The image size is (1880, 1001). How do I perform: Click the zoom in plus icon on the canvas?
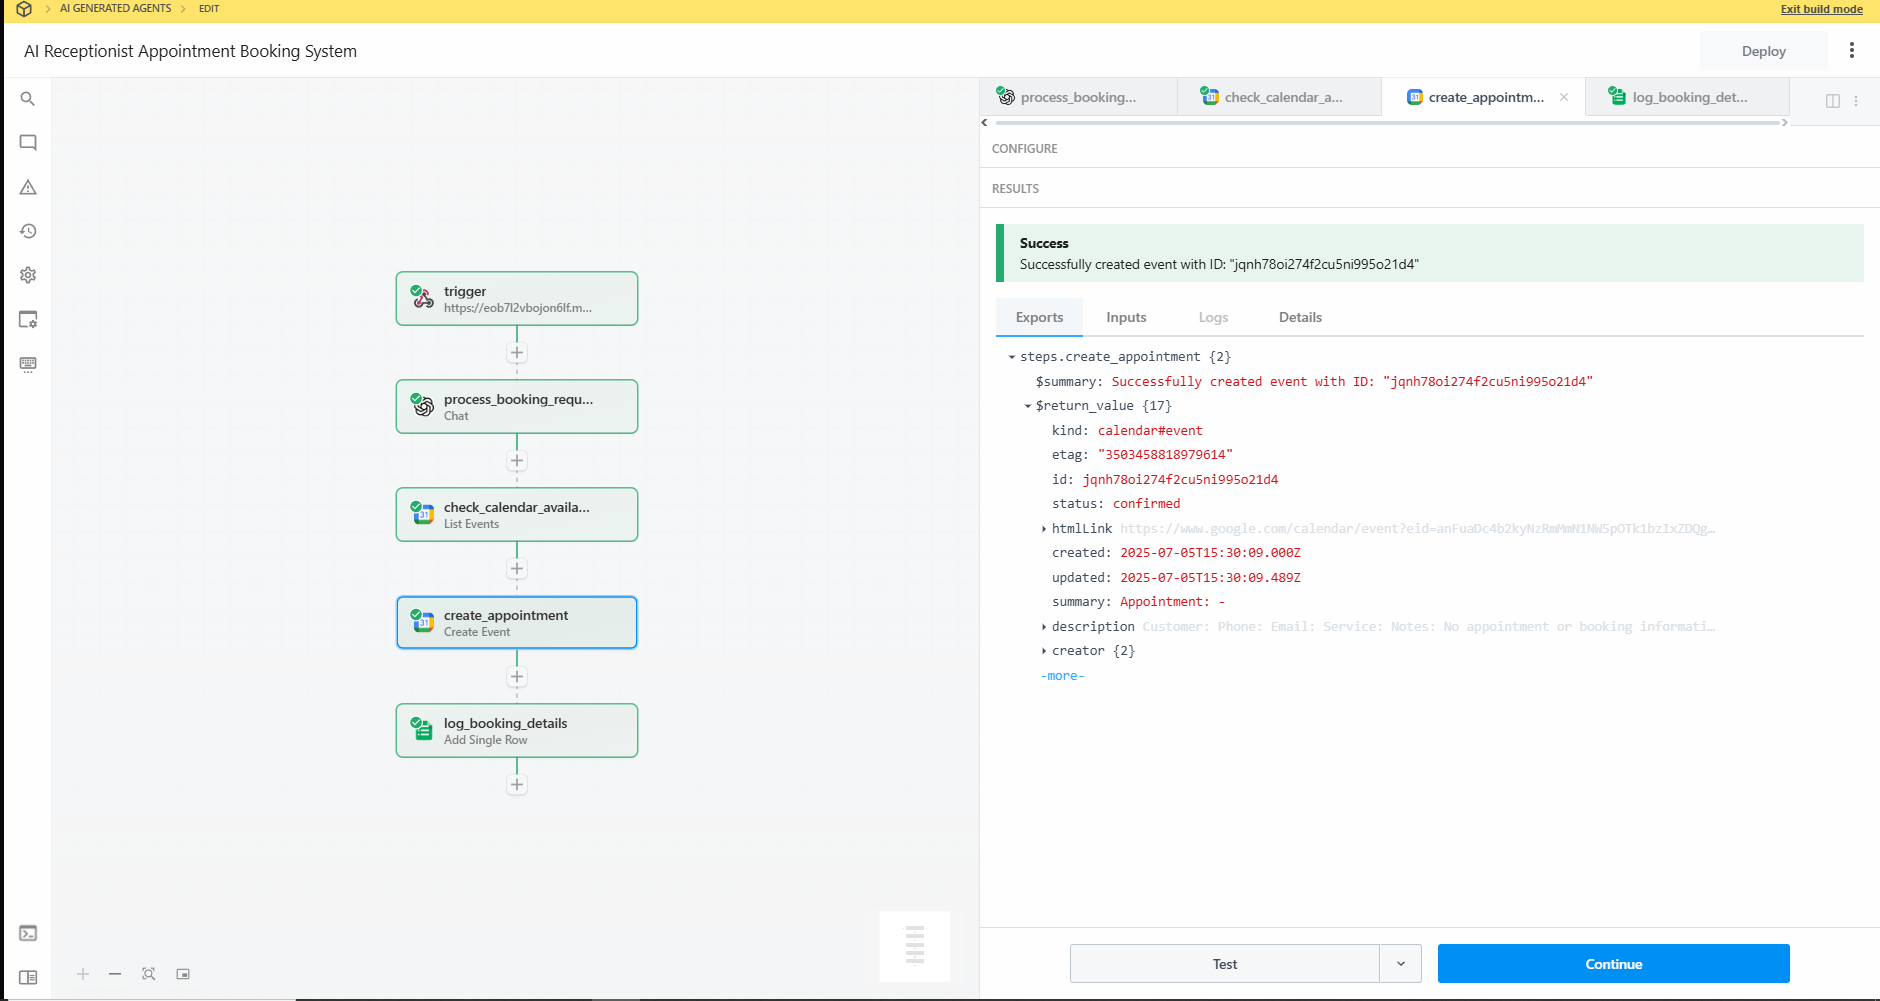point(83,974)
